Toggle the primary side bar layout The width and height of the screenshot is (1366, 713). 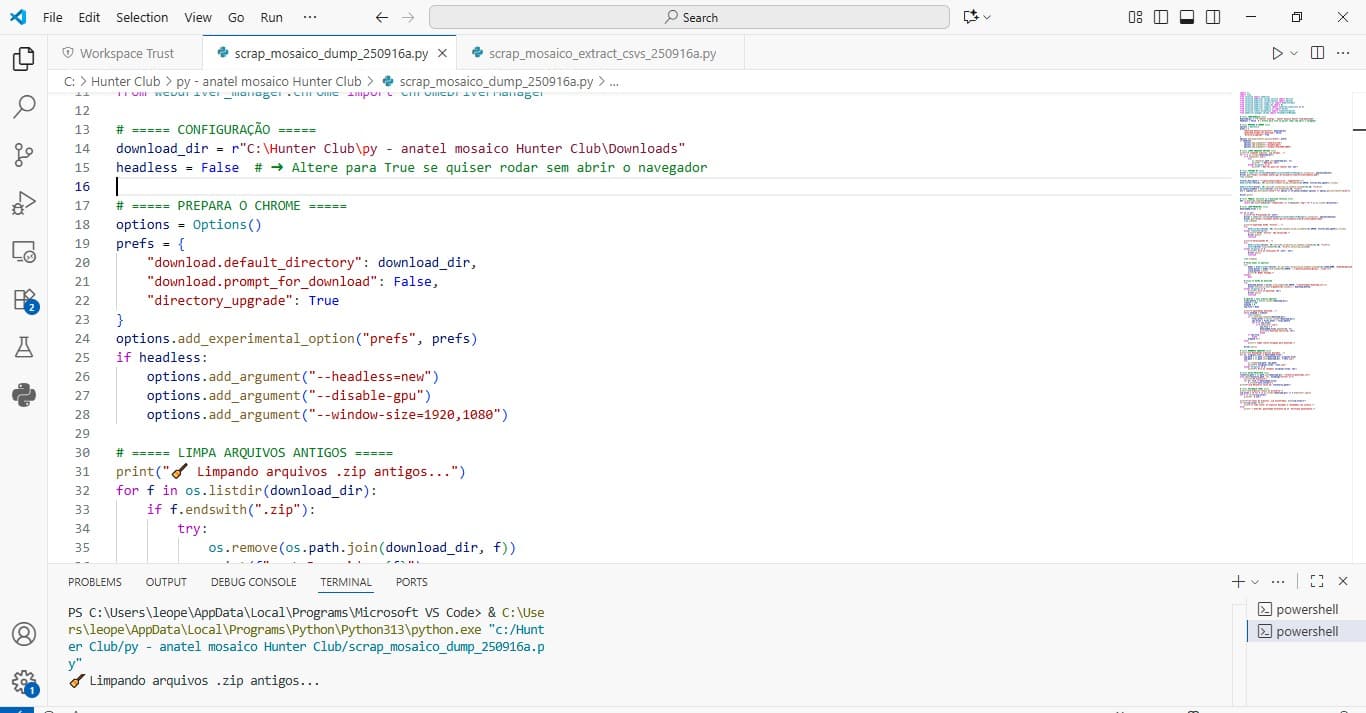coord(1161,17)
